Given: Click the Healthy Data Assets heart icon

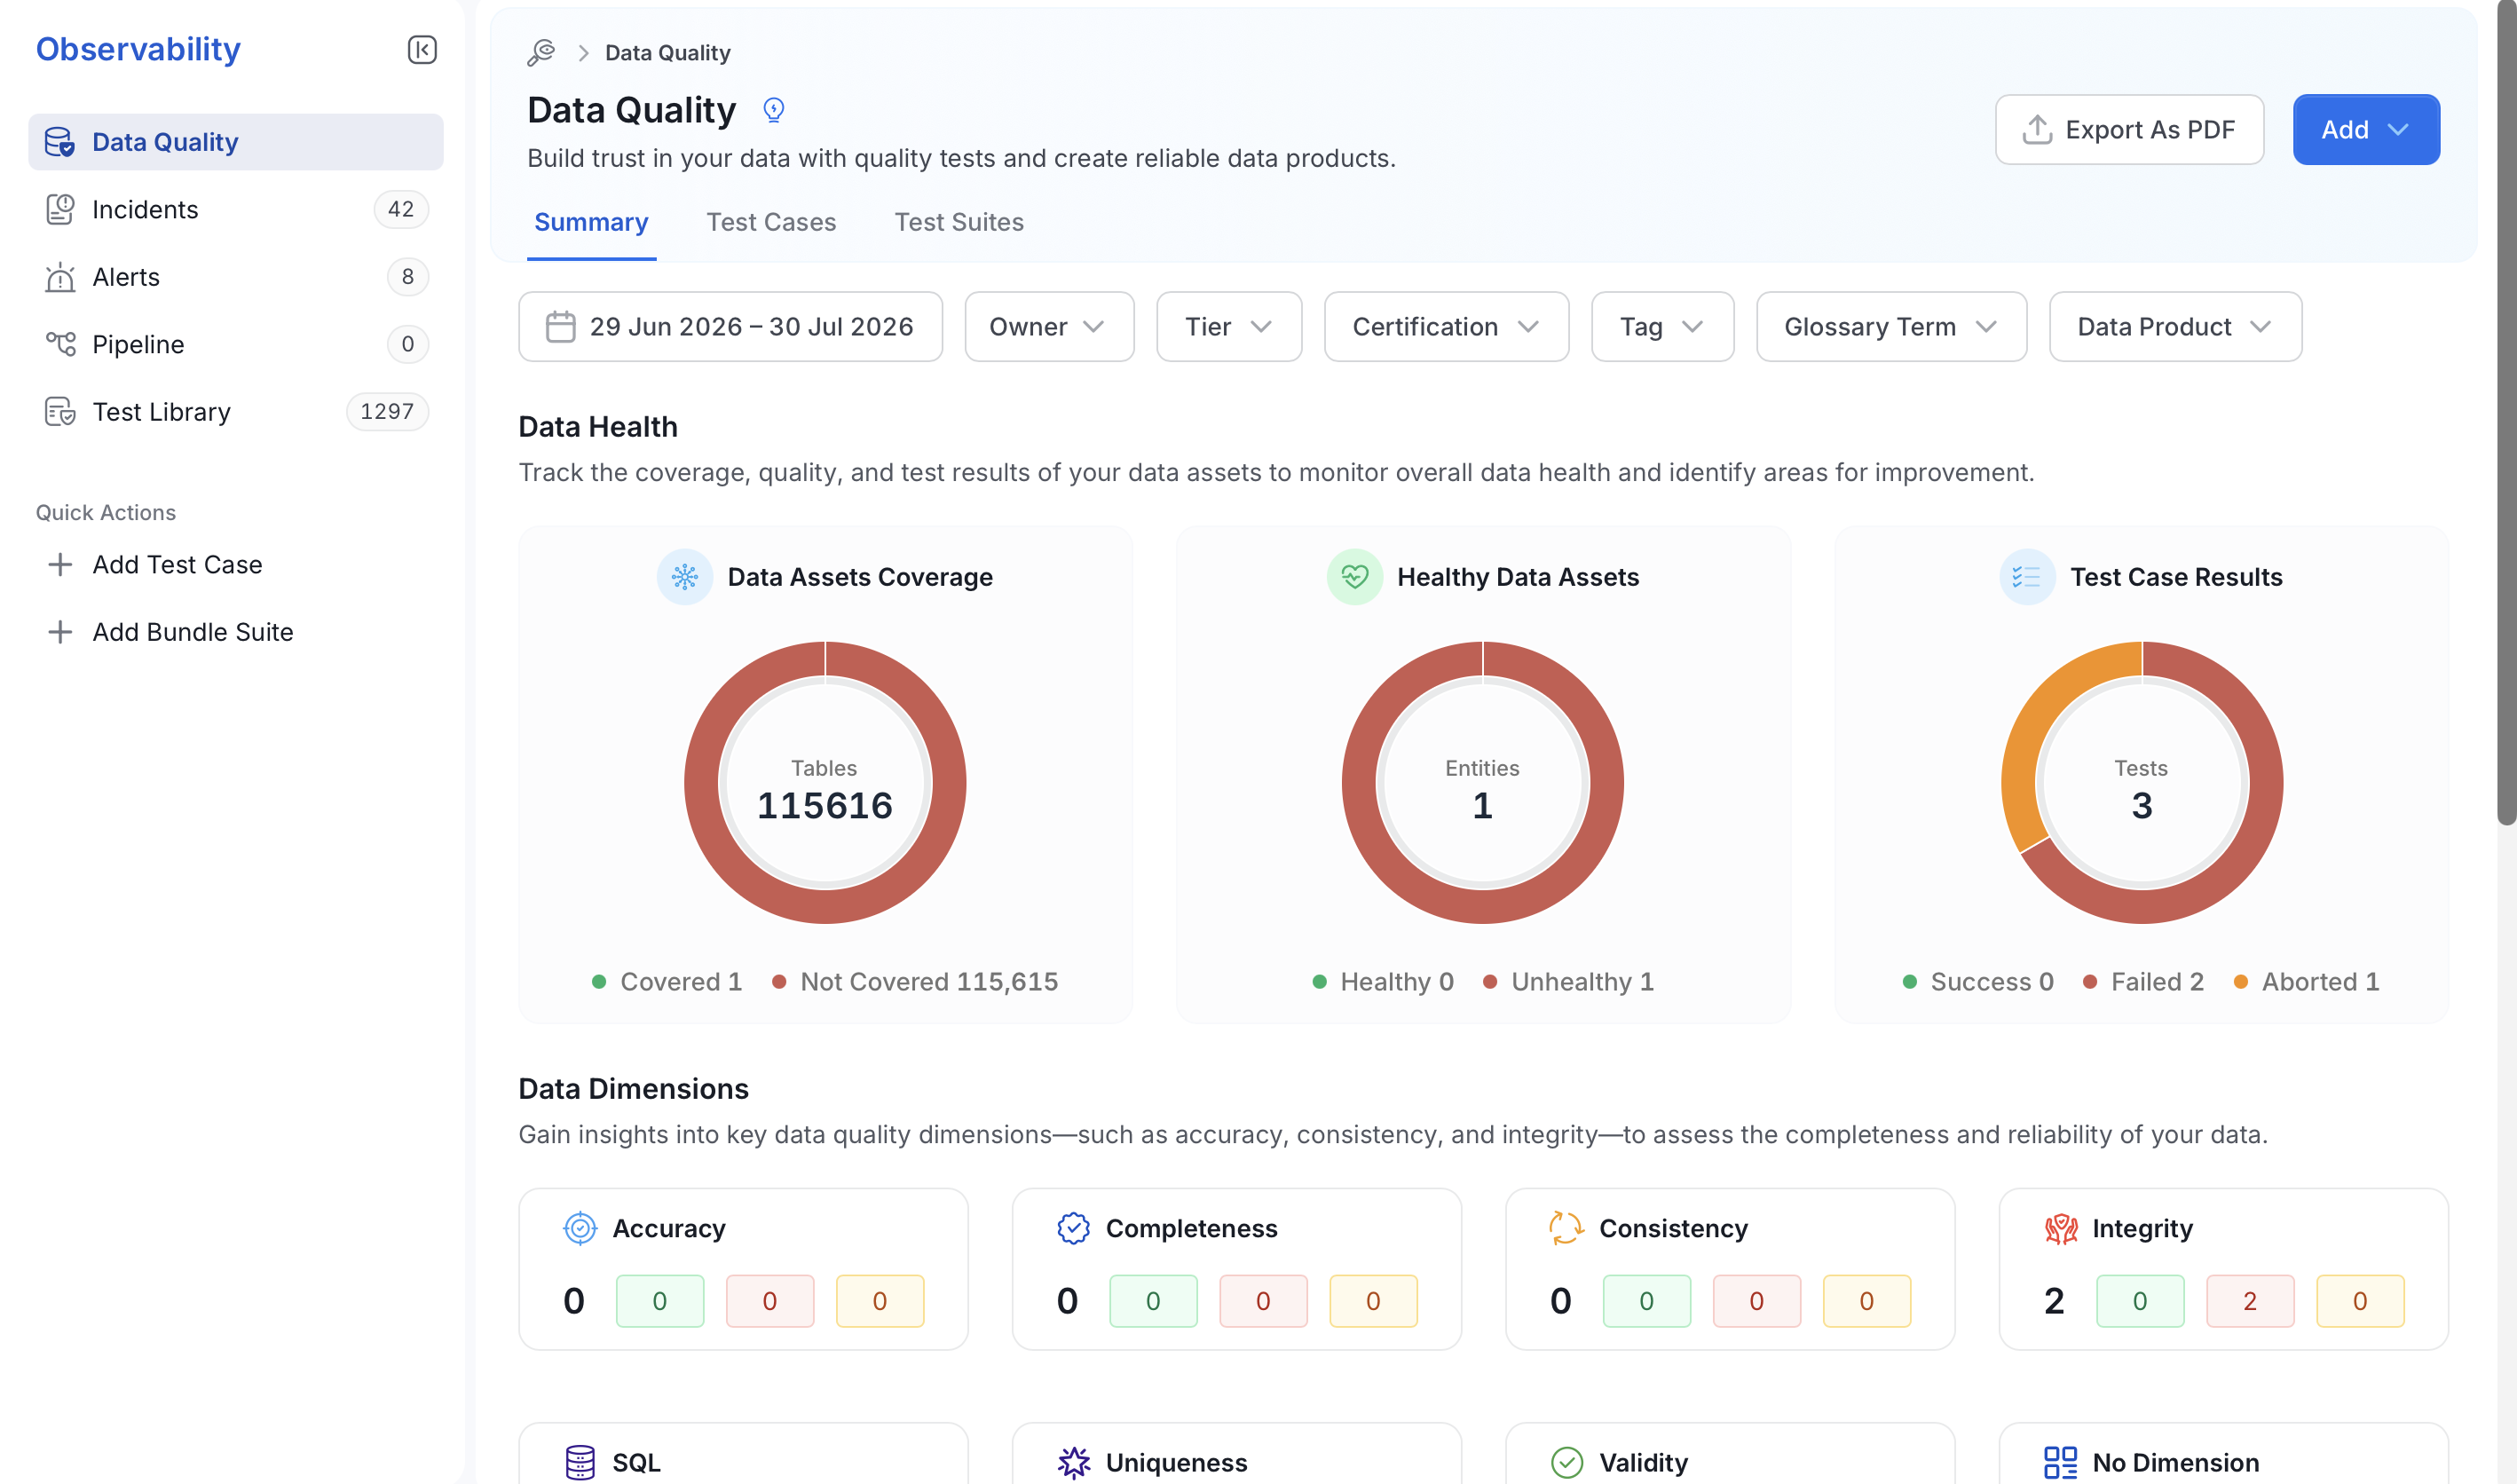Looking at the screenshot, I should pyautogui.click(x=1354, y=577).
